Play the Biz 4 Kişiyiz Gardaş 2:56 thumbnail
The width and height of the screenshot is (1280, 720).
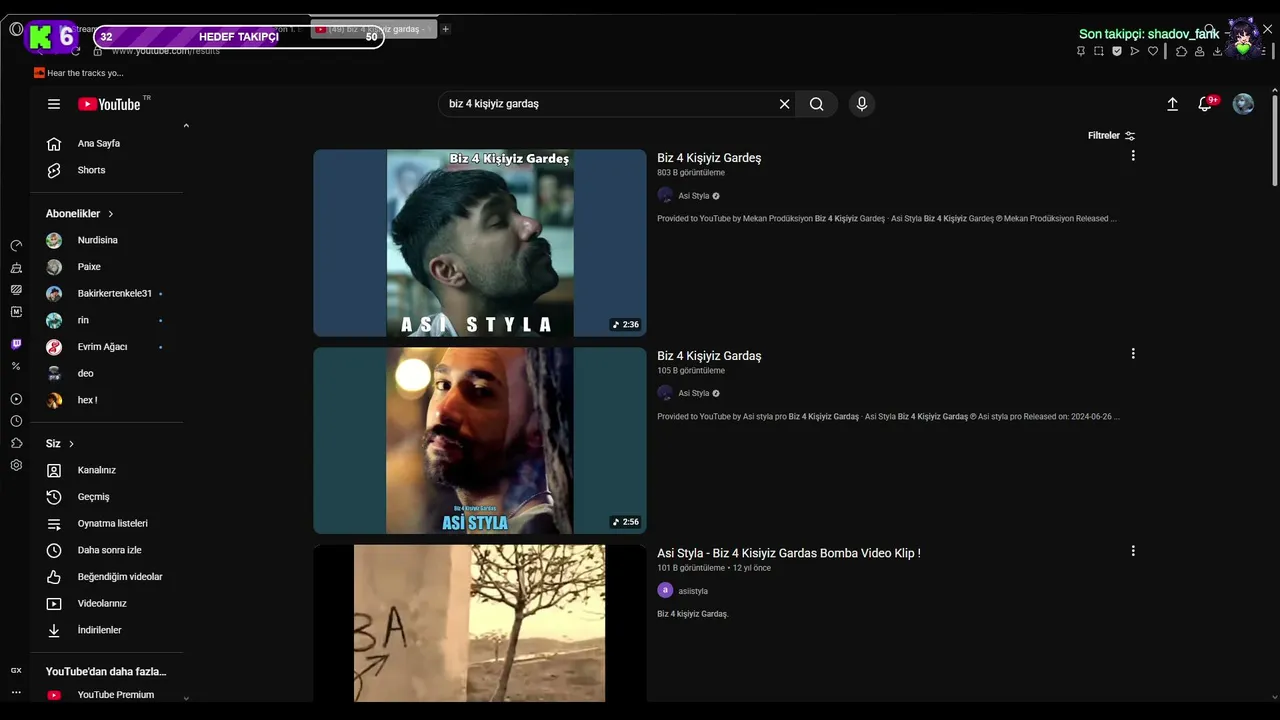pos(480,441)
